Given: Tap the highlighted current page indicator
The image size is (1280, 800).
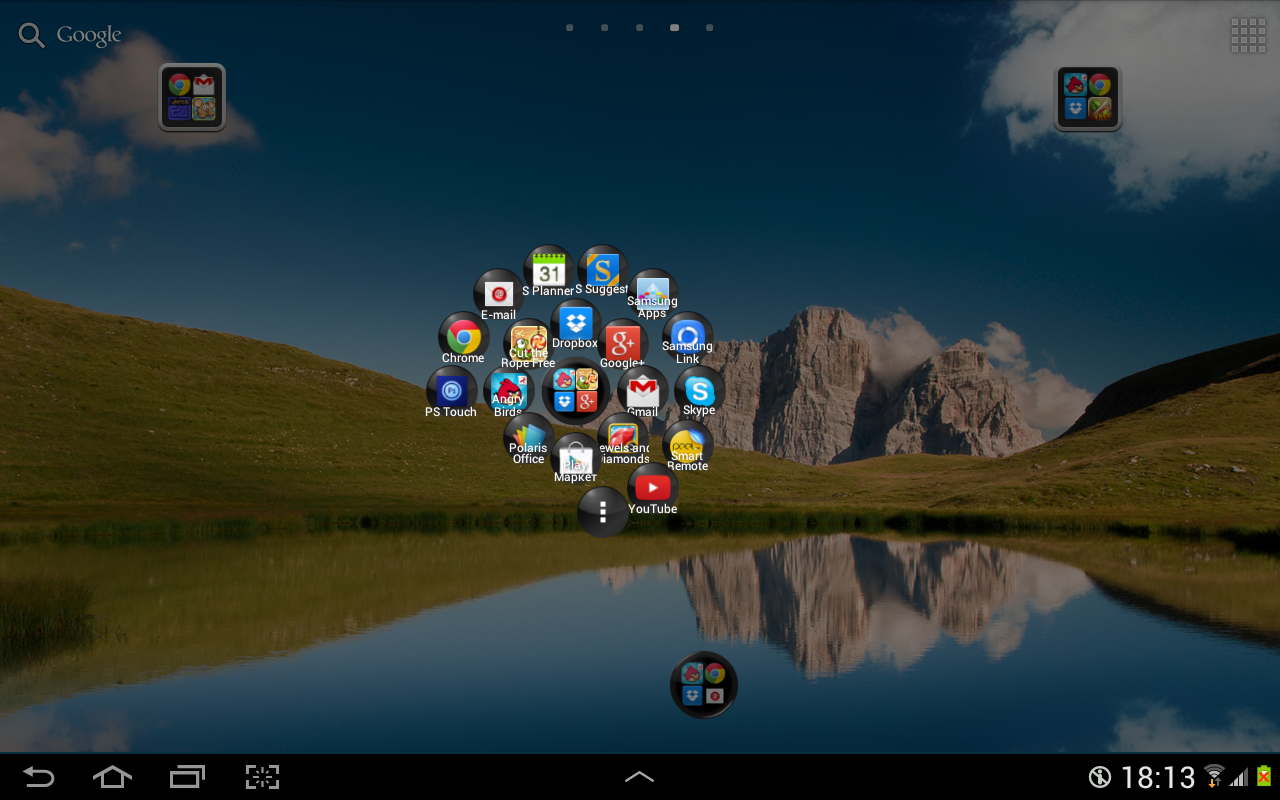Looking at the screenshot, I should tap(675, 28).
